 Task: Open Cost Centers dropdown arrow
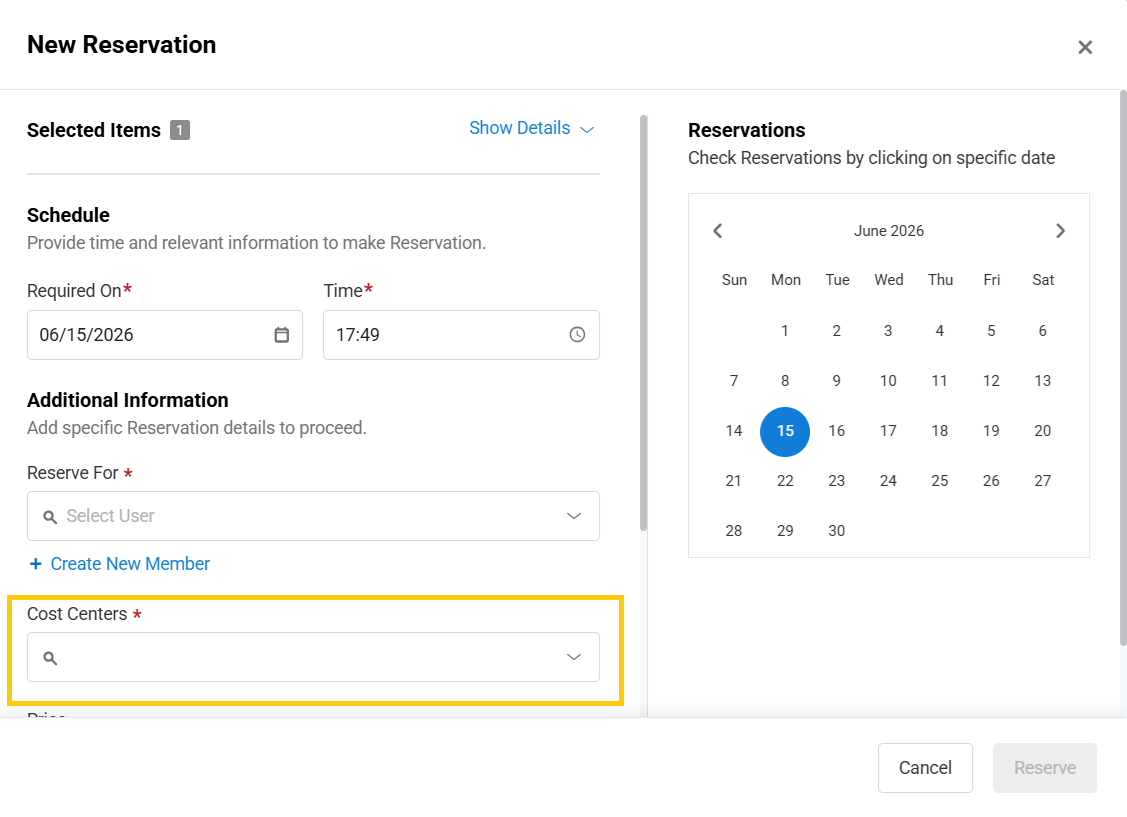pos(574,657)
